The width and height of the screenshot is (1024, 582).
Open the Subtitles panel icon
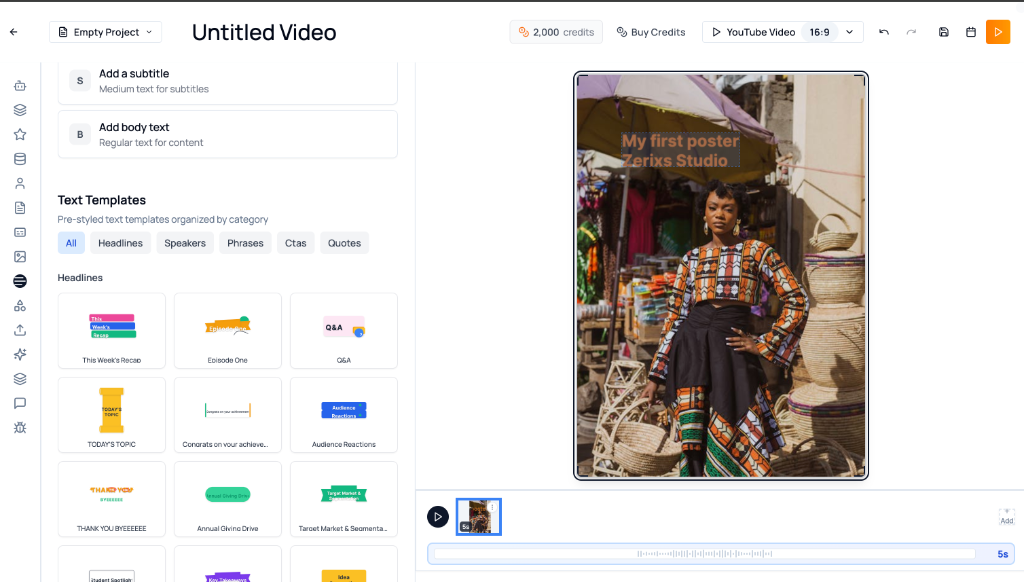click(x=19, y=231)
